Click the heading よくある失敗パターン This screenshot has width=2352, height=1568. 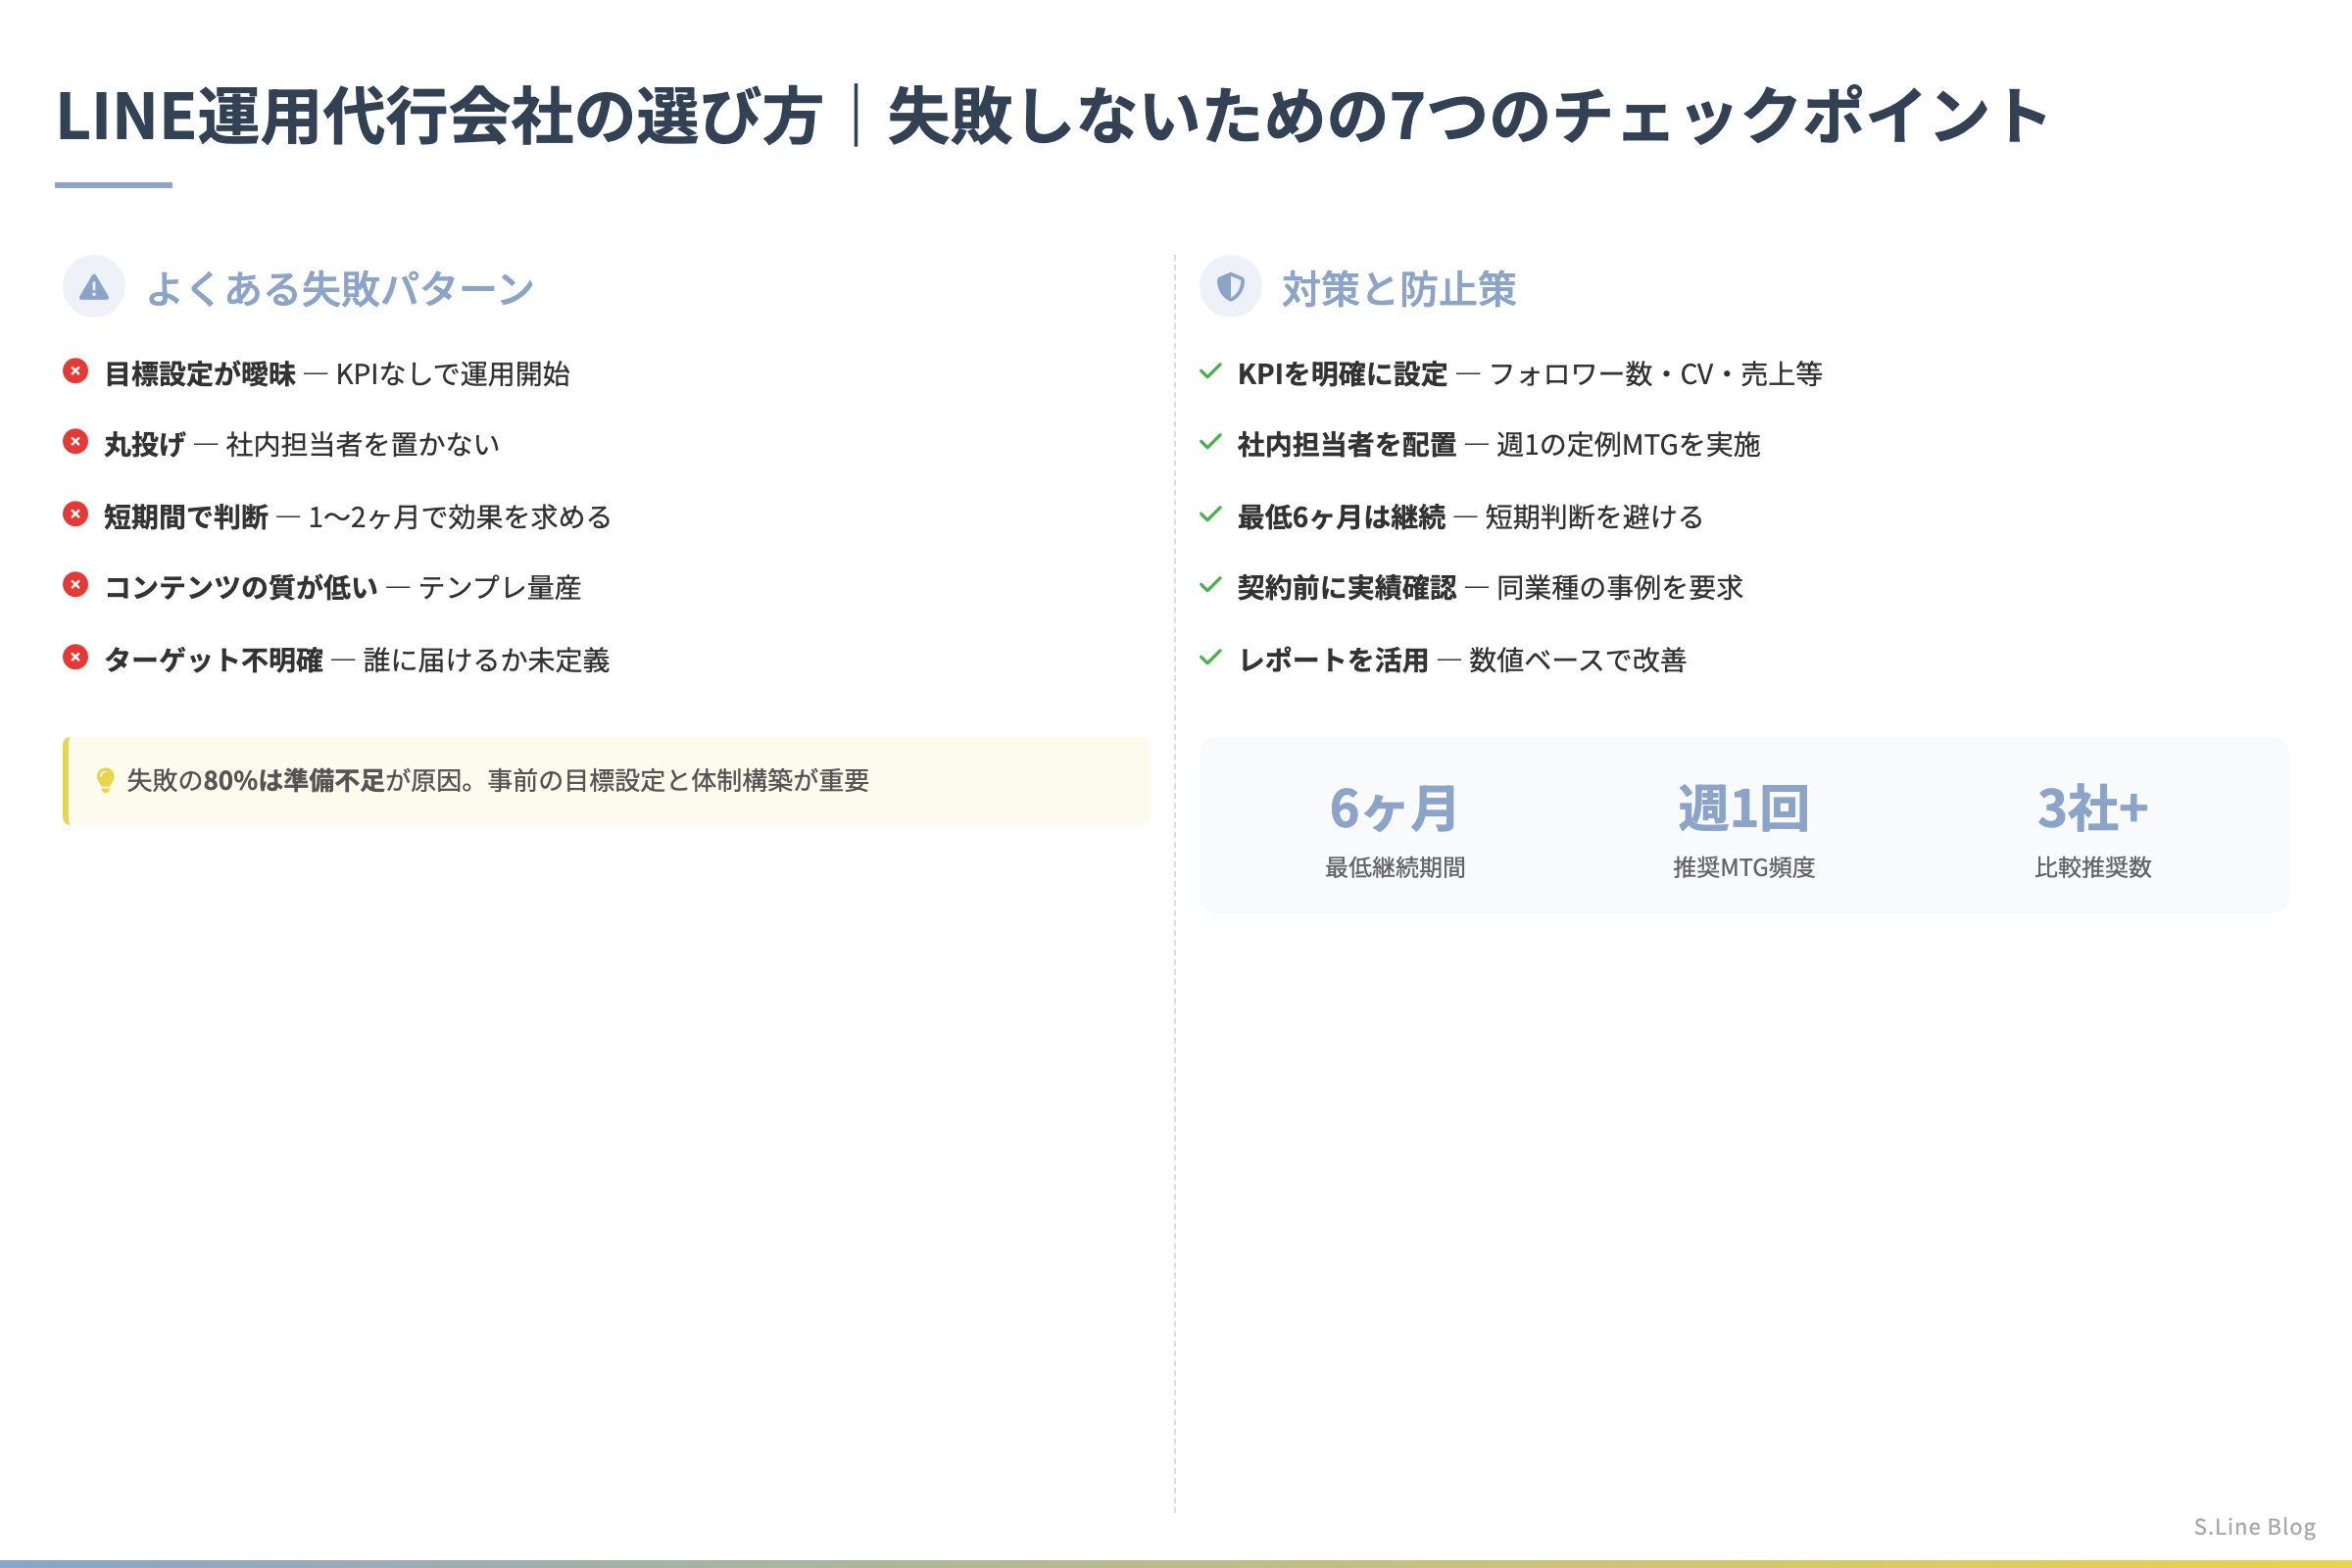pyautogui.click(x=341, y=288)
